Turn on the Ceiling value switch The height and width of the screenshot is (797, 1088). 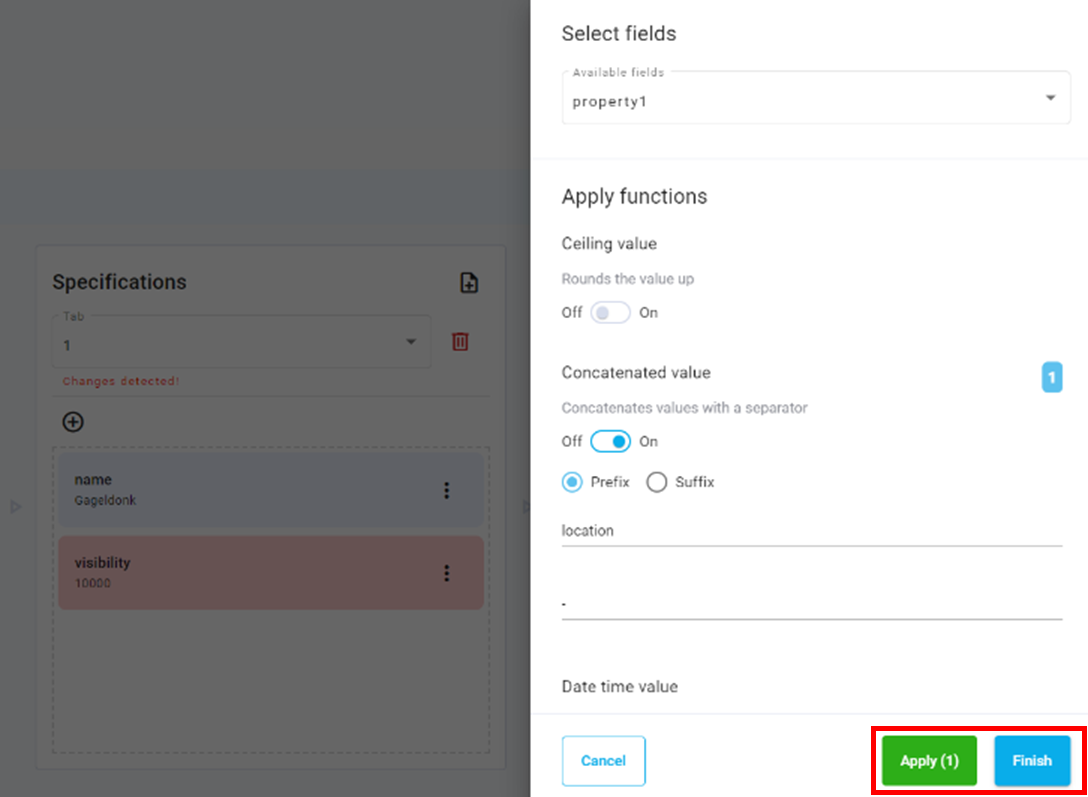[x=610, y=313]
